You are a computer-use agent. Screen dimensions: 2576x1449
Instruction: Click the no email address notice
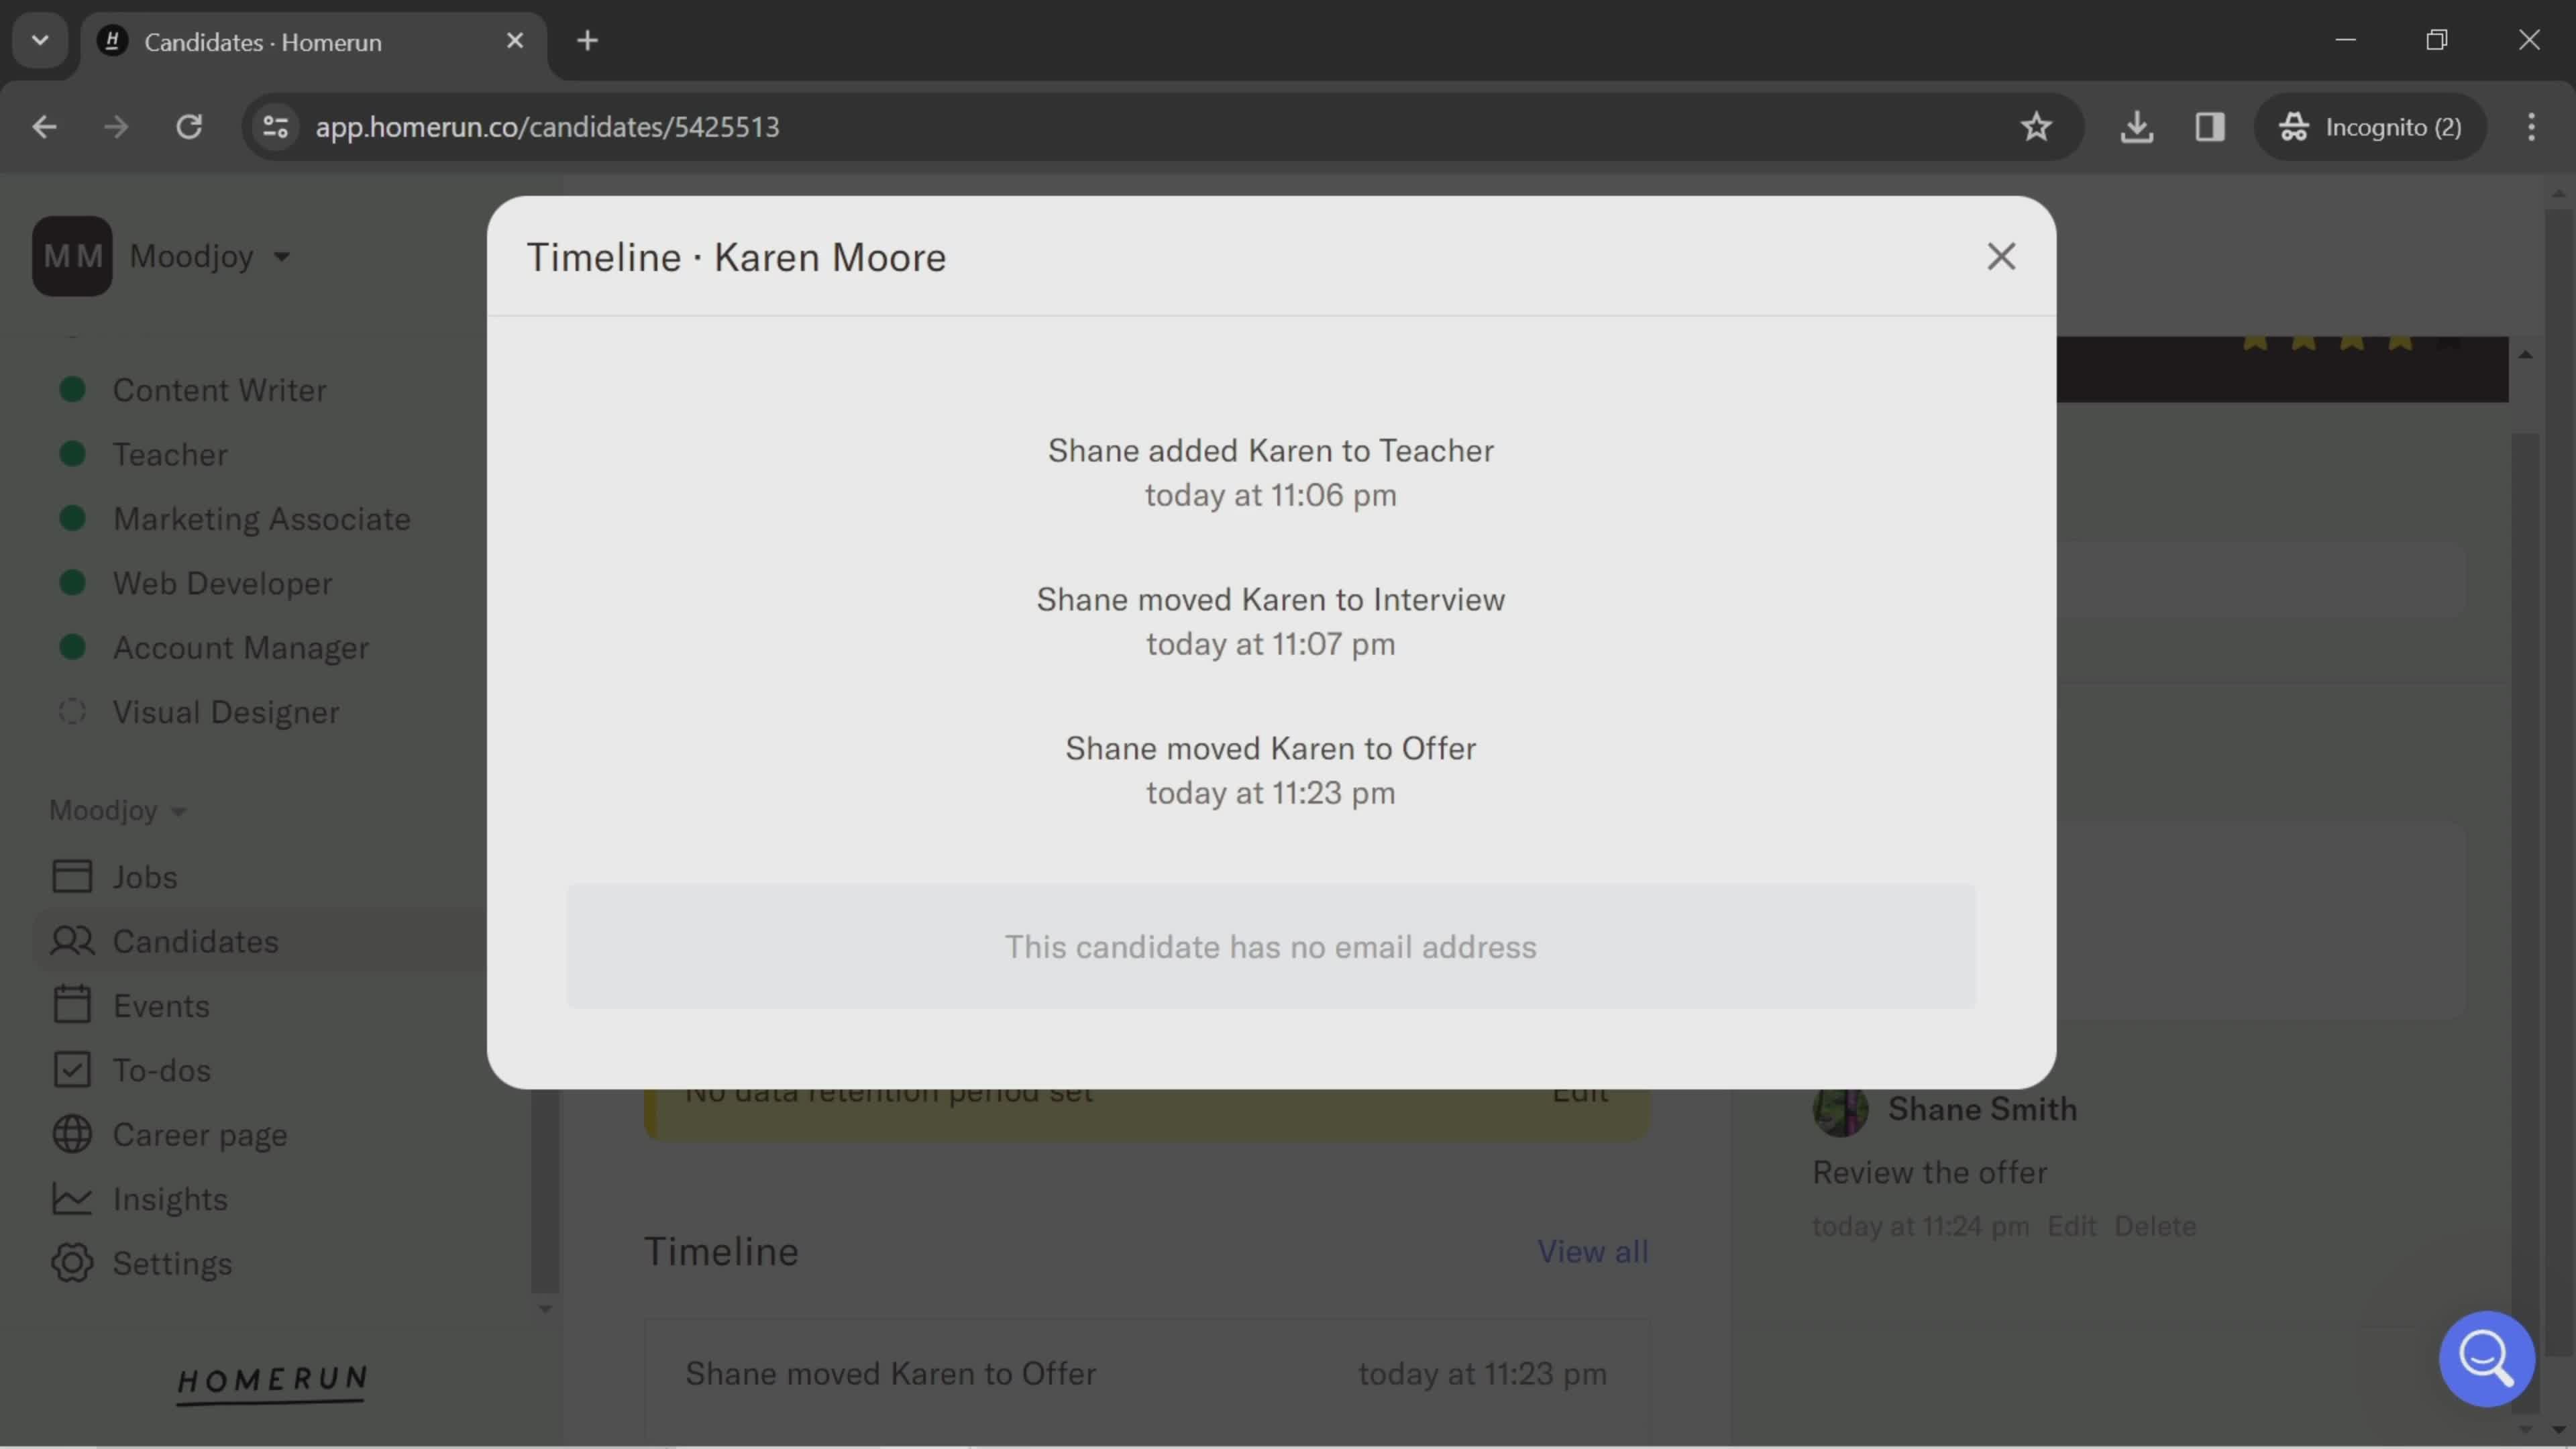coord(1270,946)
